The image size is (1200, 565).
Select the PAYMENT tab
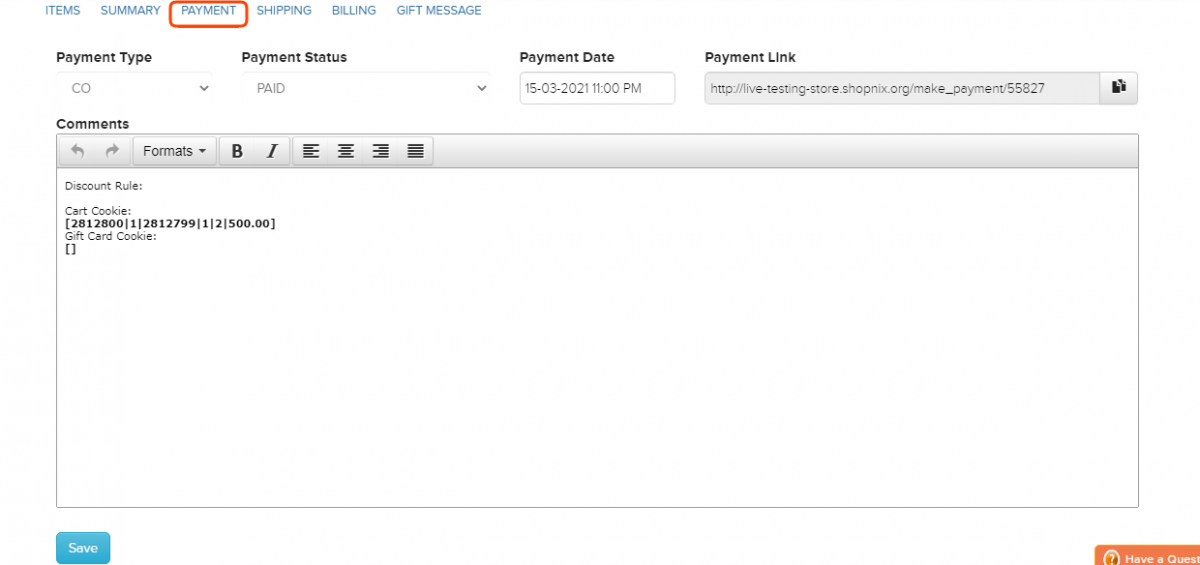click(208, 11)
